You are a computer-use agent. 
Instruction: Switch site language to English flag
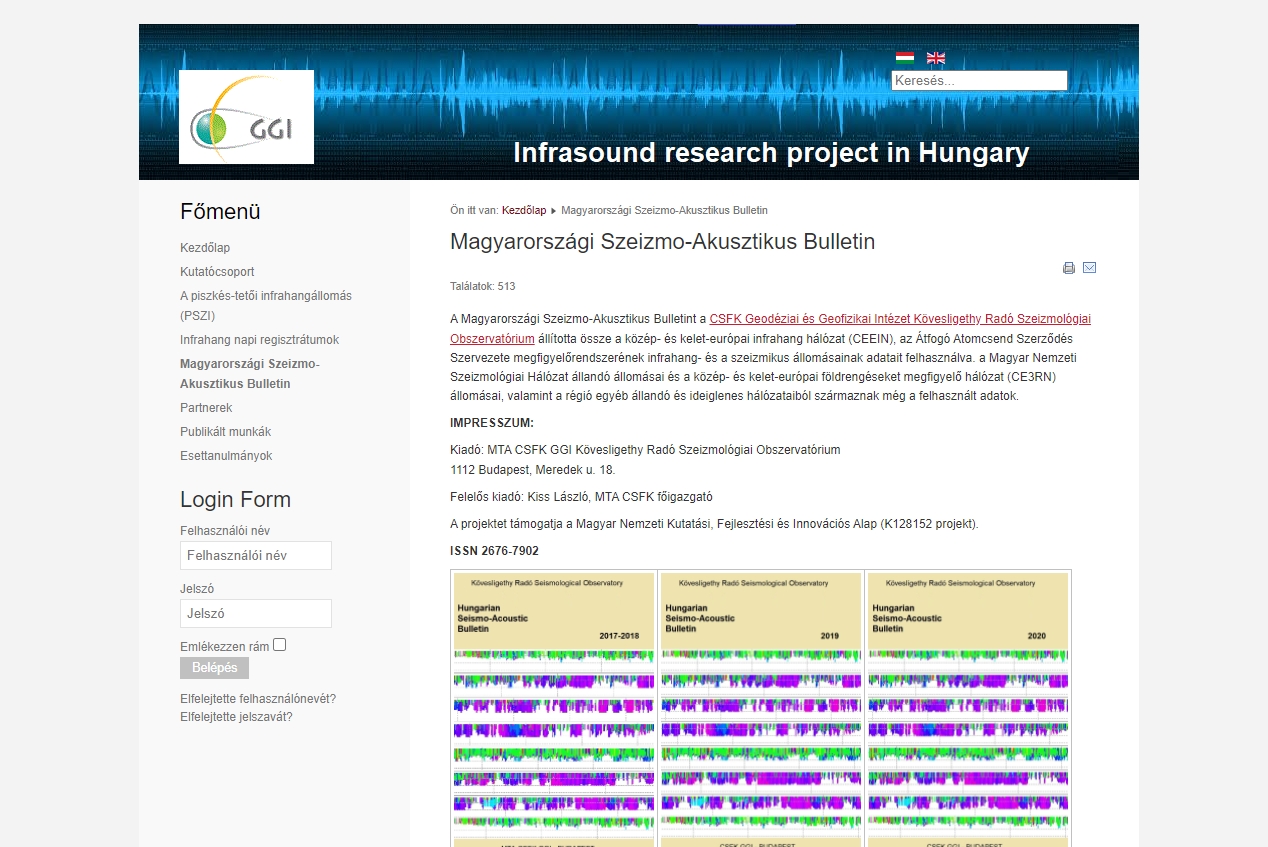click(x=936, y=58)
